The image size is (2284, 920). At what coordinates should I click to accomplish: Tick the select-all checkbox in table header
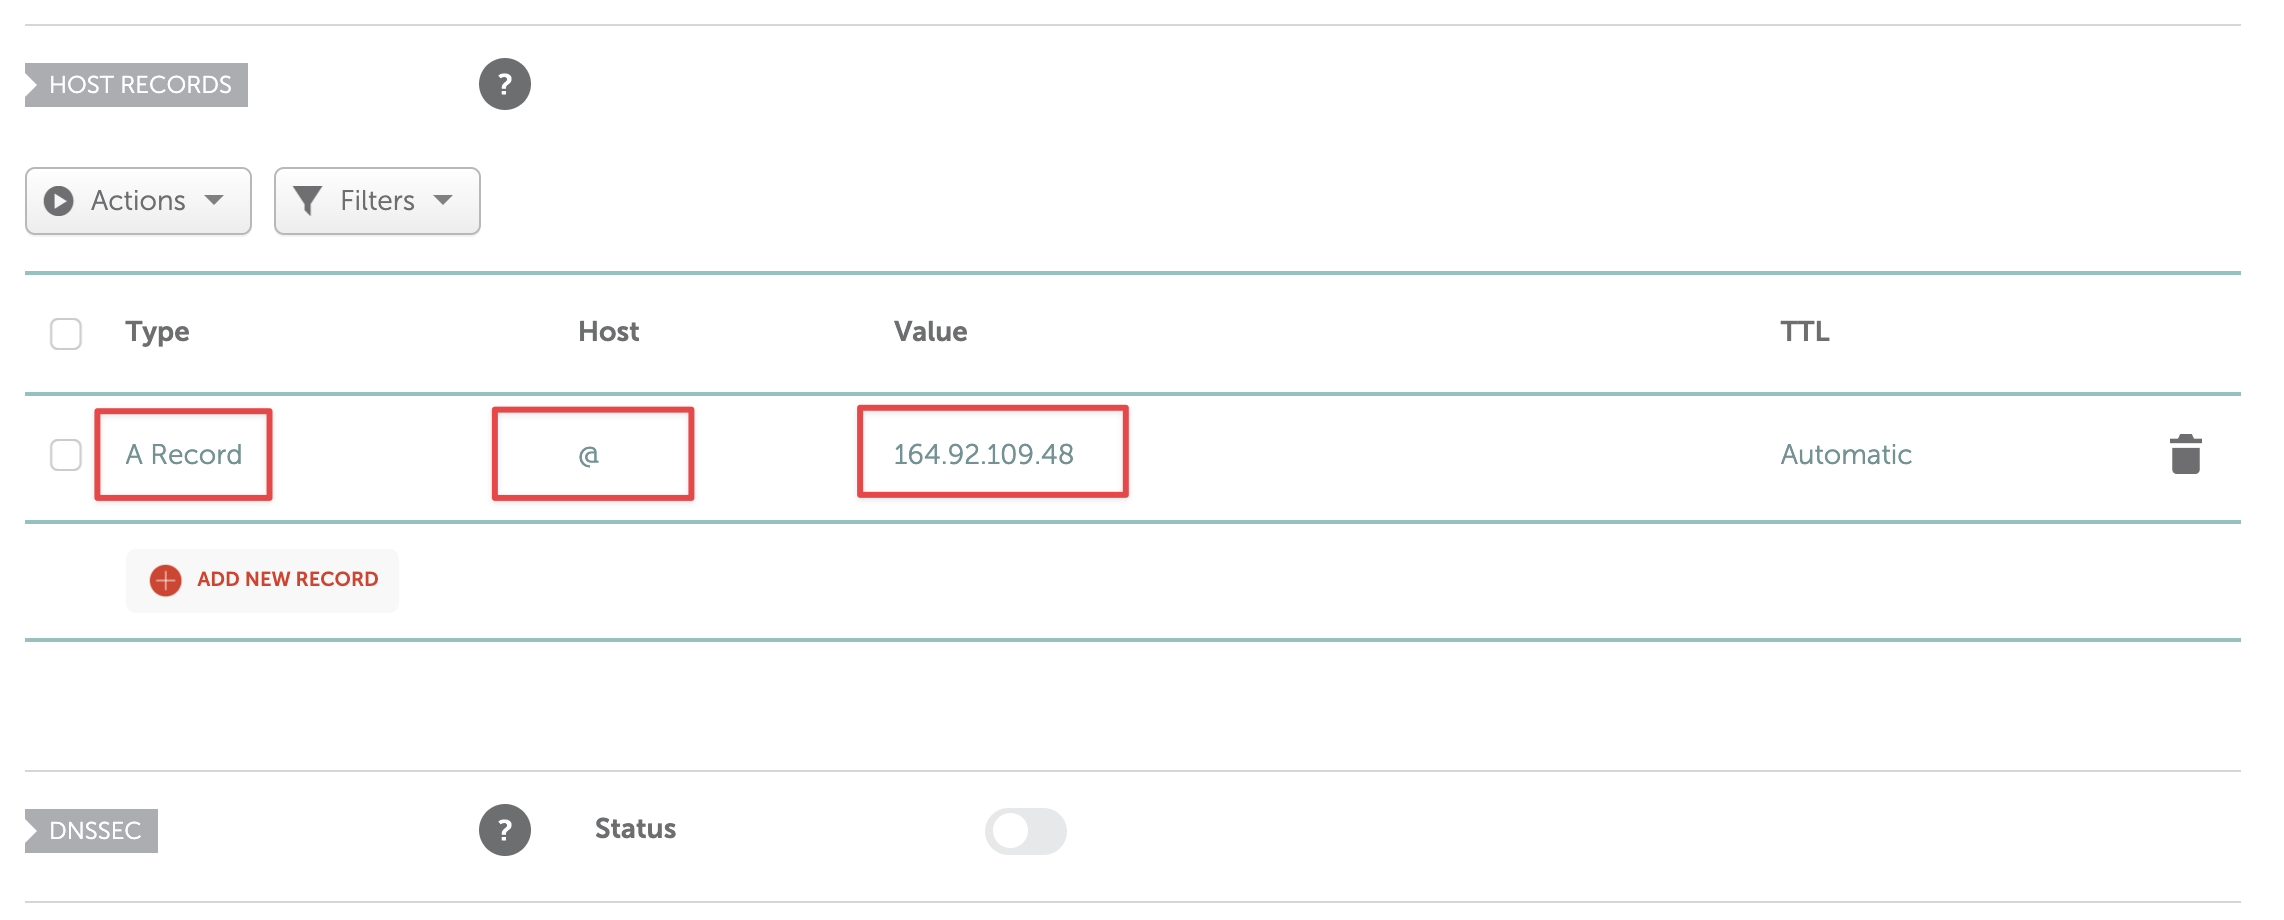coord(66,333)
